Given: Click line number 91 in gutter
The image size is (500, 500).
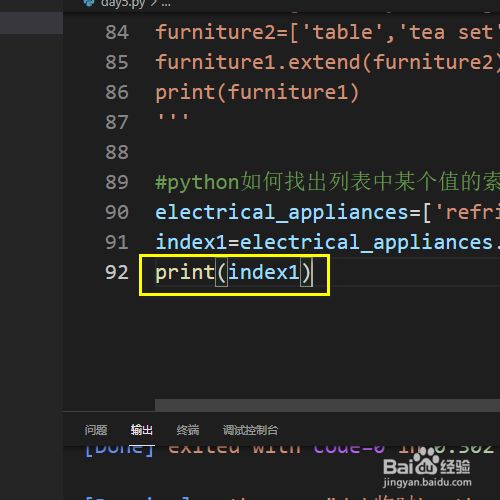Looking at the screenshot, I should coord(117,242).
